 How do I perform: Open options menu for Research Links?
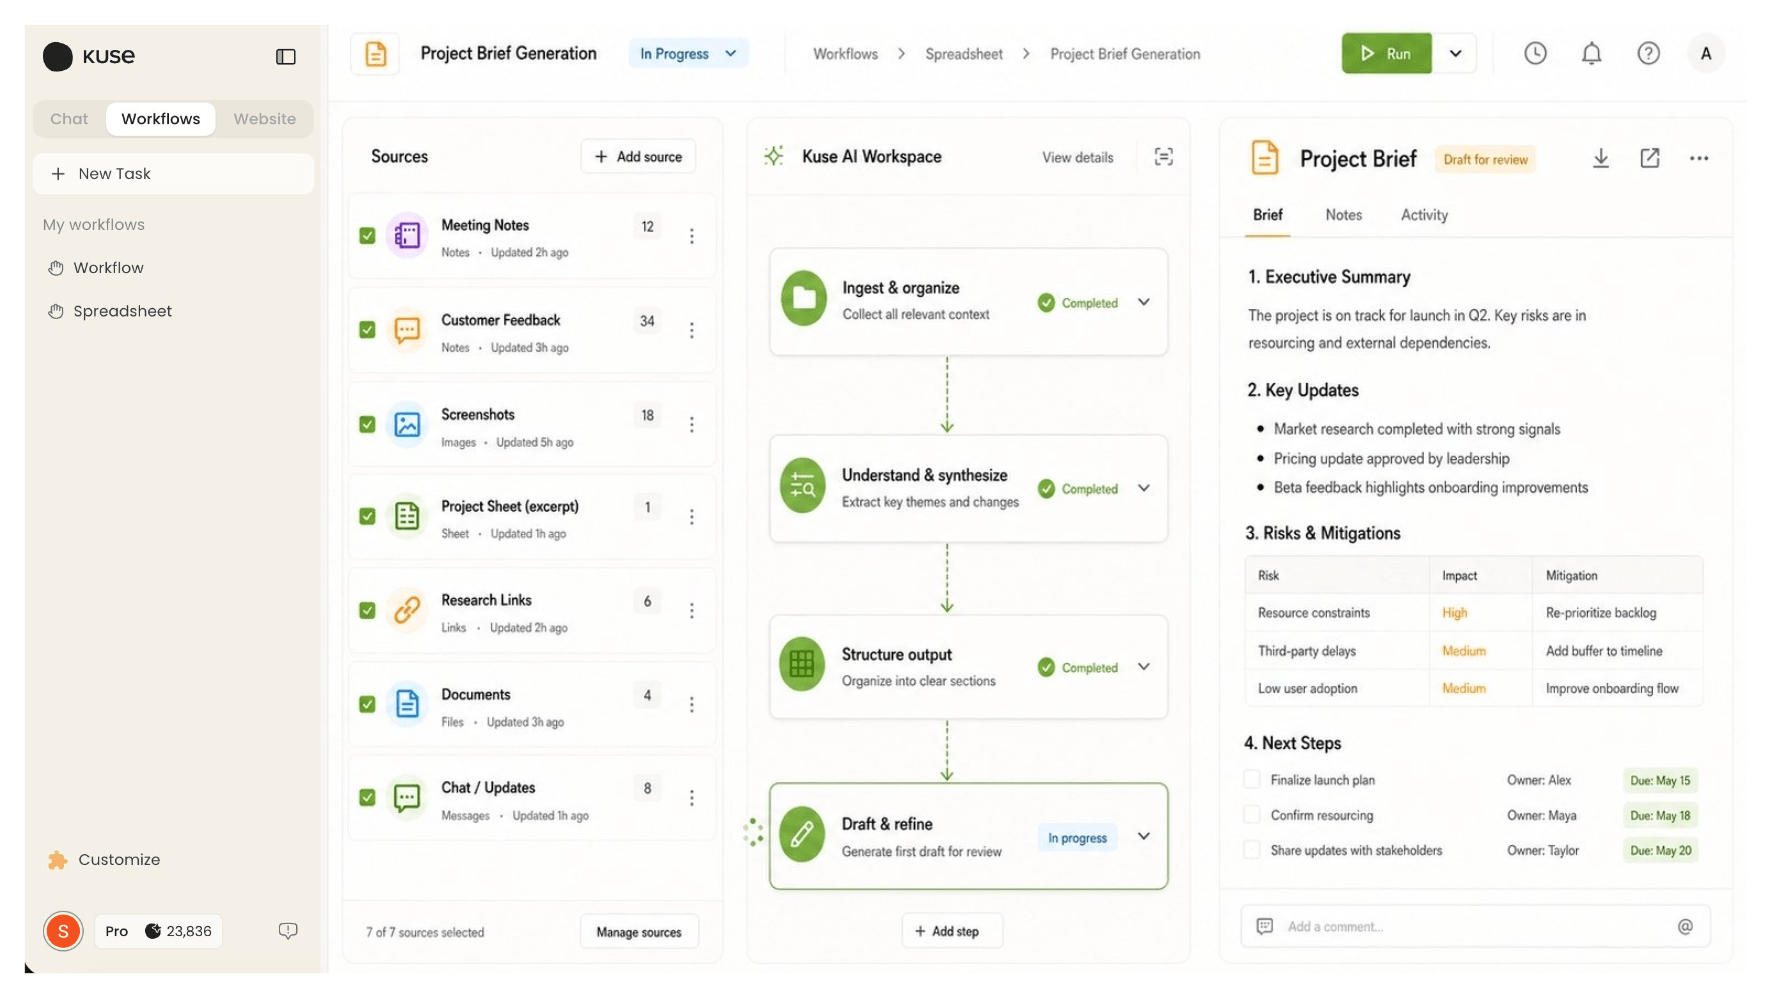[691, 610]
